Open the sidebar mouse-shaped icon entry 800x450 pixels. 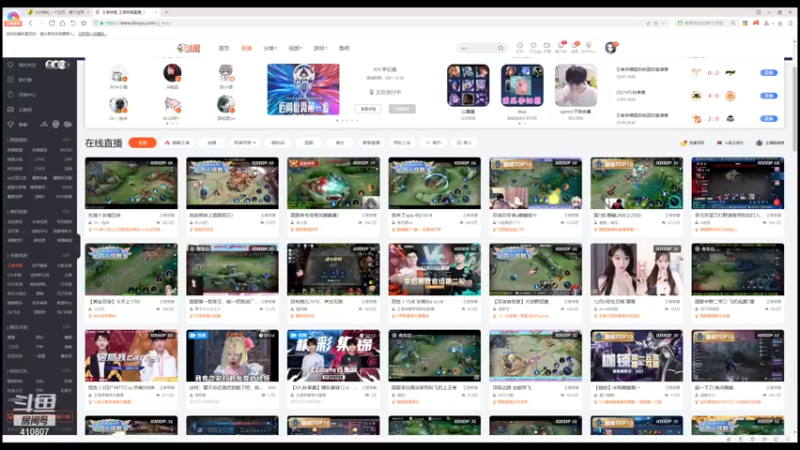pos(11,94)
